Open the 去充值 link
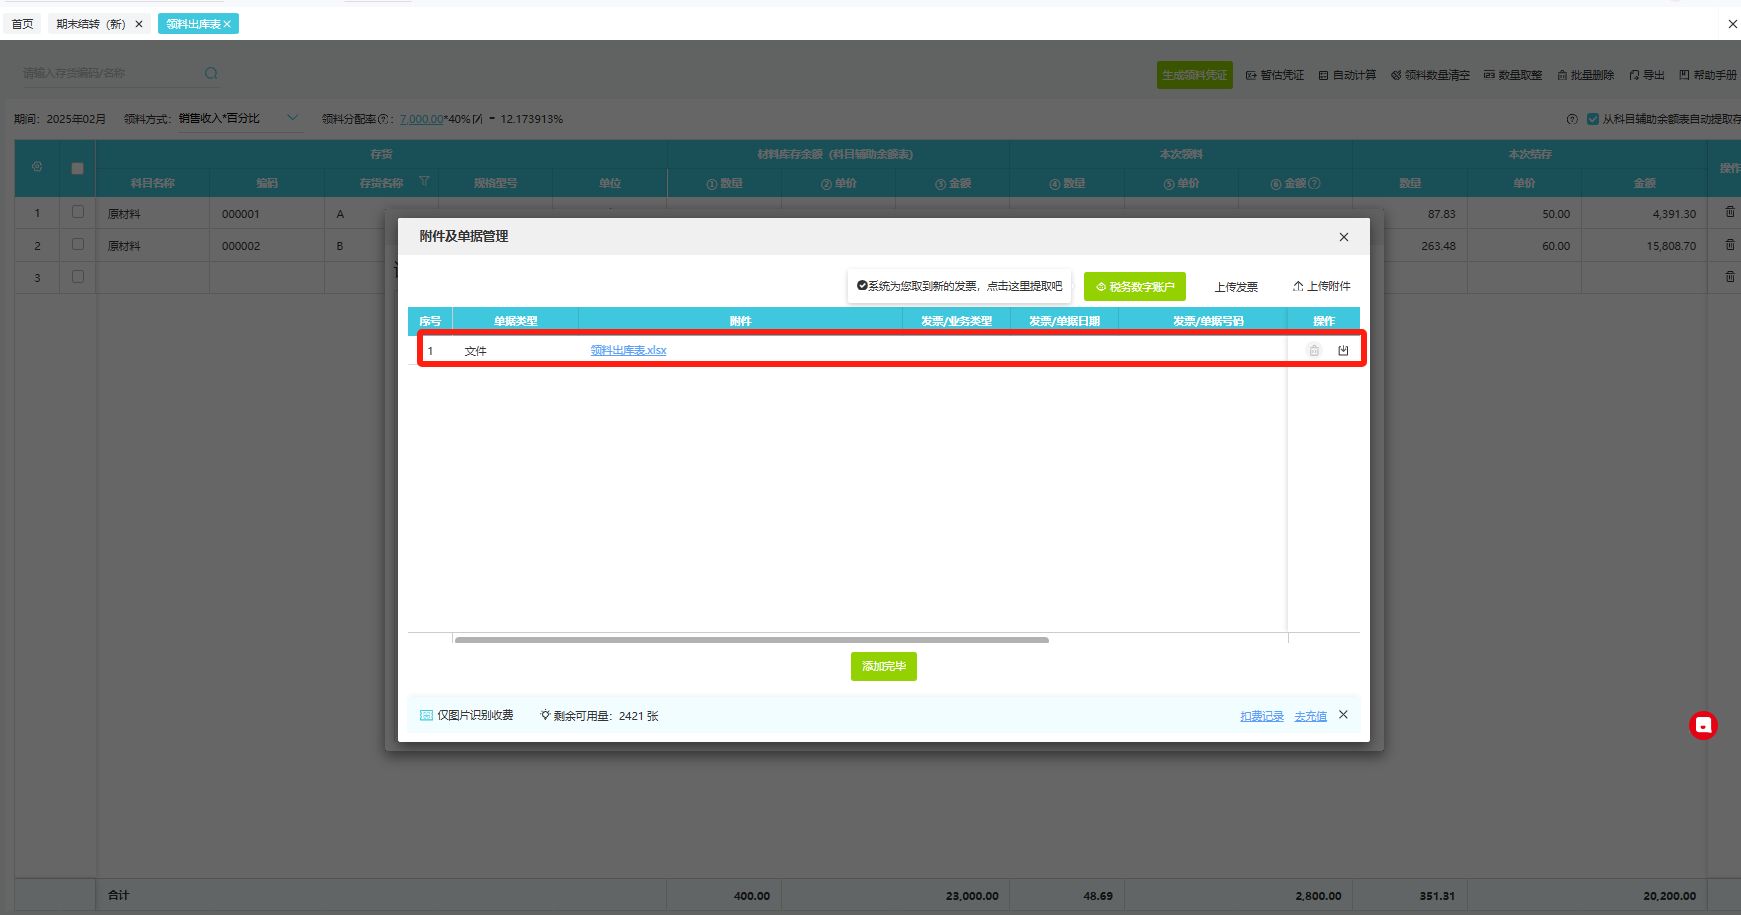Viewport: 1741px width, 915px height. pyautogui.click(x=1310, y=716)
